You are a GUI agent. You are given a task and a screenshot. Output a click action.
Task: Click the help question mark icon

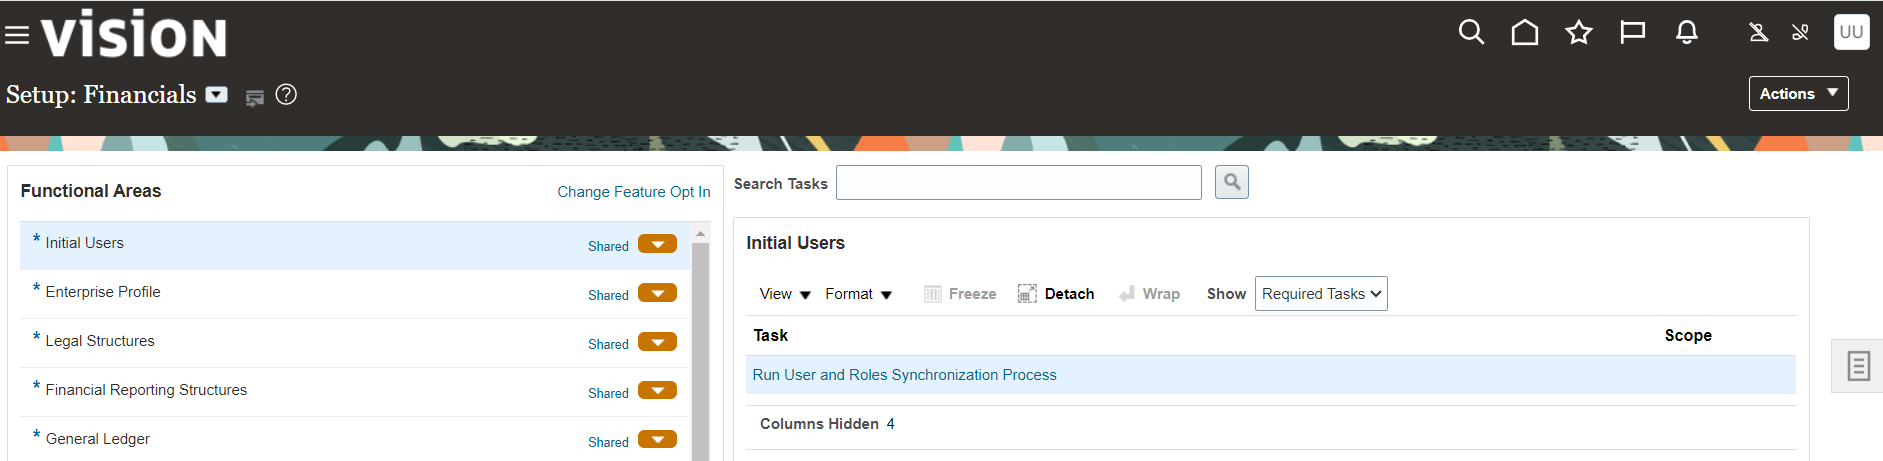286,95
